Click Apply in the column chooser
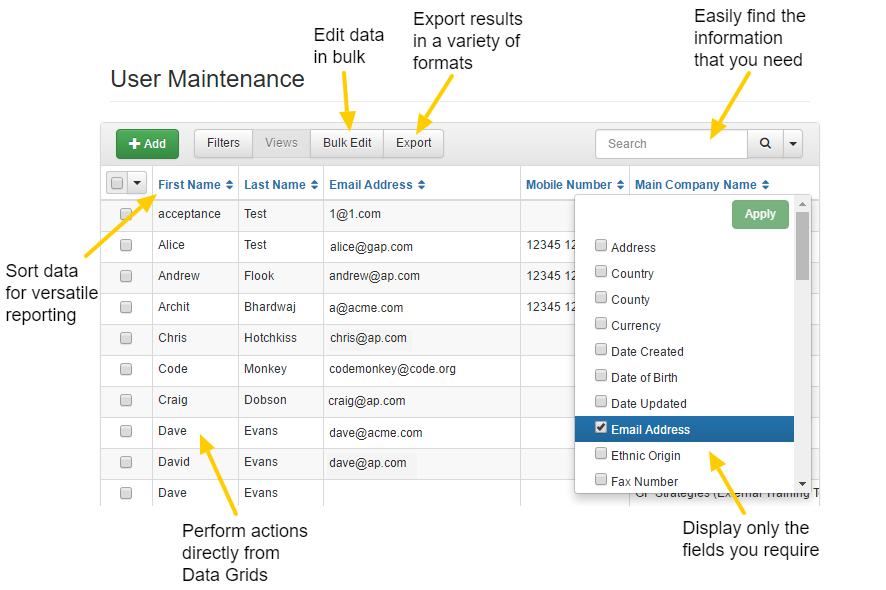This screenshot has width=886, height=590. [760, 214]
